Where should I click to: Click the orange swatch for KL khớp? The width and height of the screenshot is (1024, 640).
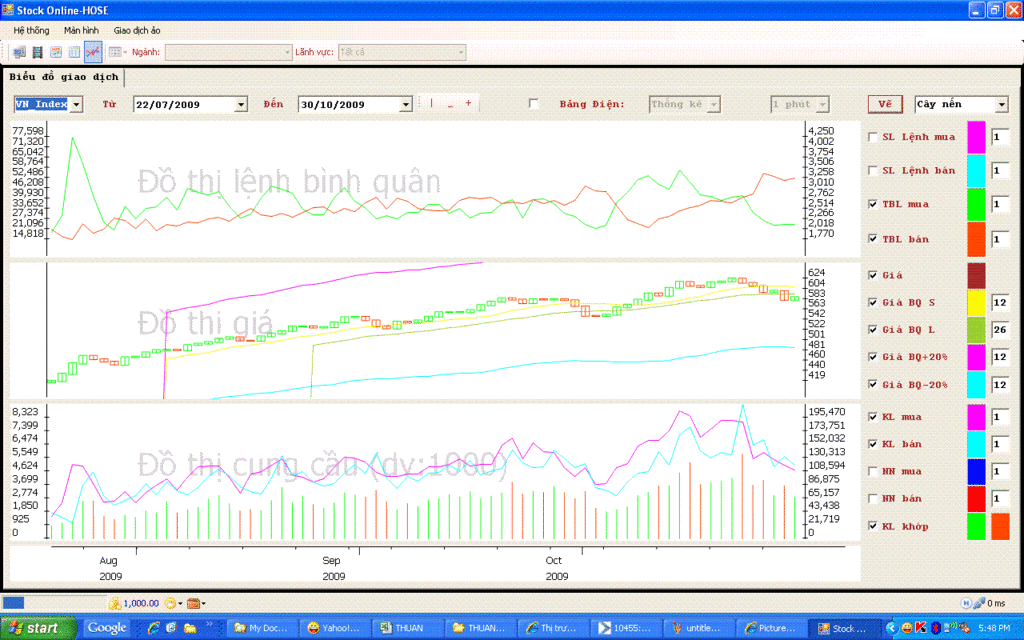(x=1000, y=526)
